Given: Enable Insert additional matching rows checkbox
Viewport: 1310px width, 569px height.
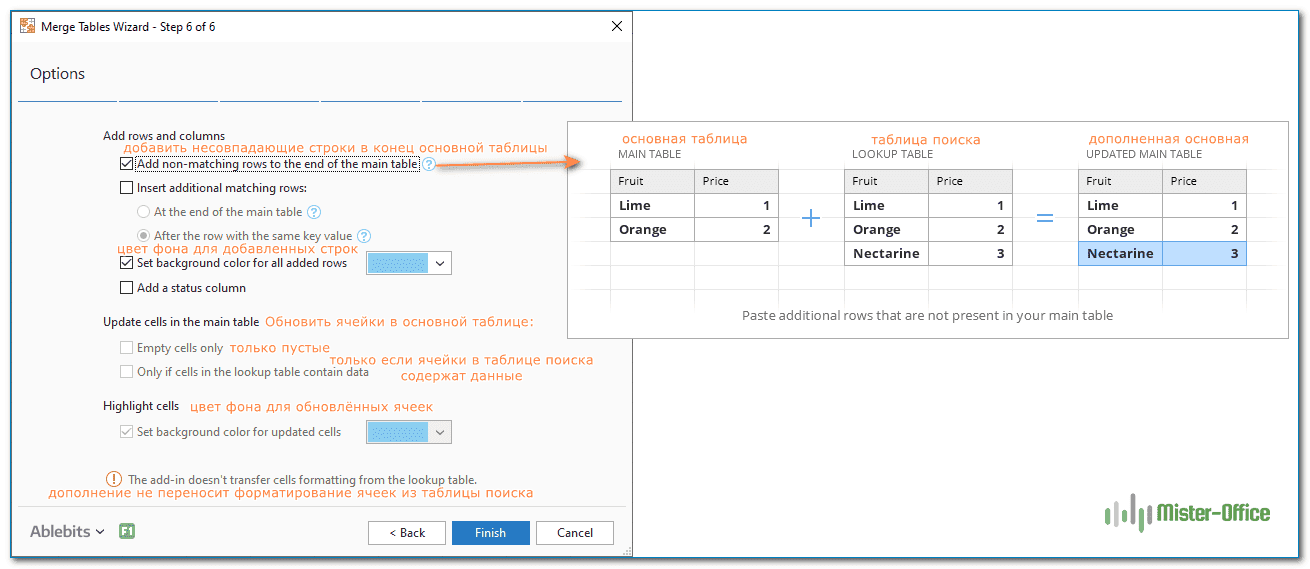Looking at the screenshot, I should (126, 187).
